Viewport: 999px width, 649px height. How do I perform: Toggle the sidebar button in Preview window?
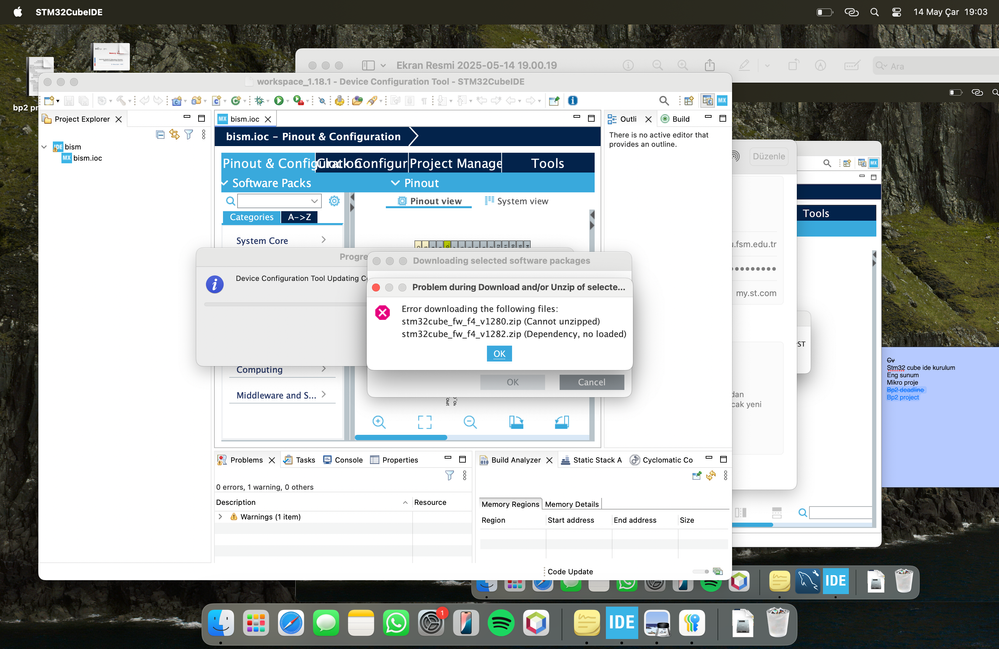point(368,65)
